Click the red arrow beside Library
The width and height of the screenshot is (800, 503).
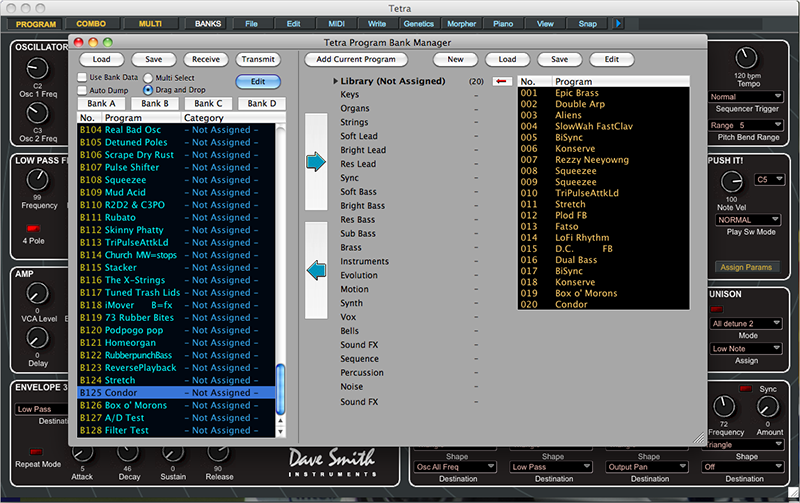[502, 81]
